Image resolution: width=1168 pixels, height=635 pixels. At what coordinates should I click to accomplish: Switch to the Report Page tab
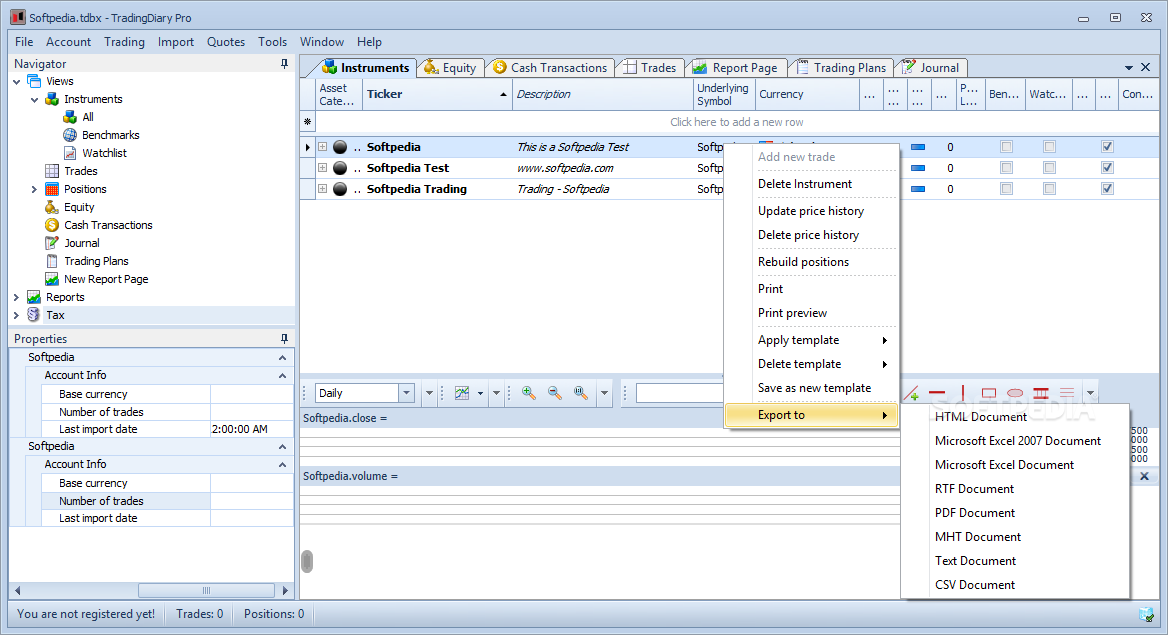click(x=735, y=68)
